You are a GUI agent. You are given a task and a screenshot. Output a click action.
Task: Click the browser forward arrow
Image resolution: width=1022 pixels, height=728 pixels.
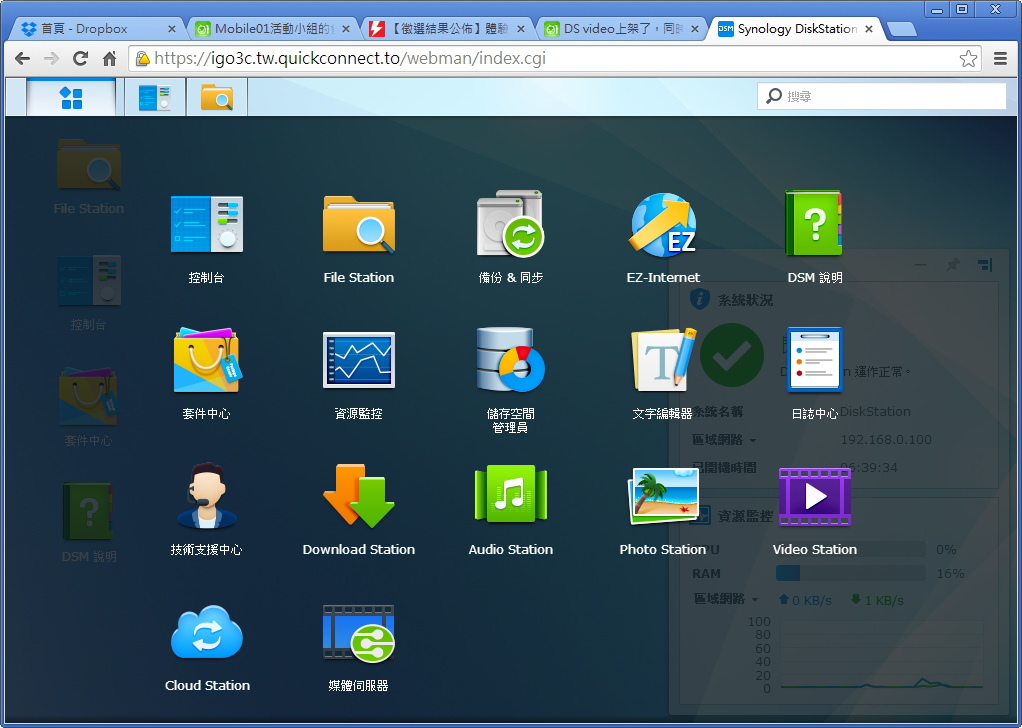[51, 59]
